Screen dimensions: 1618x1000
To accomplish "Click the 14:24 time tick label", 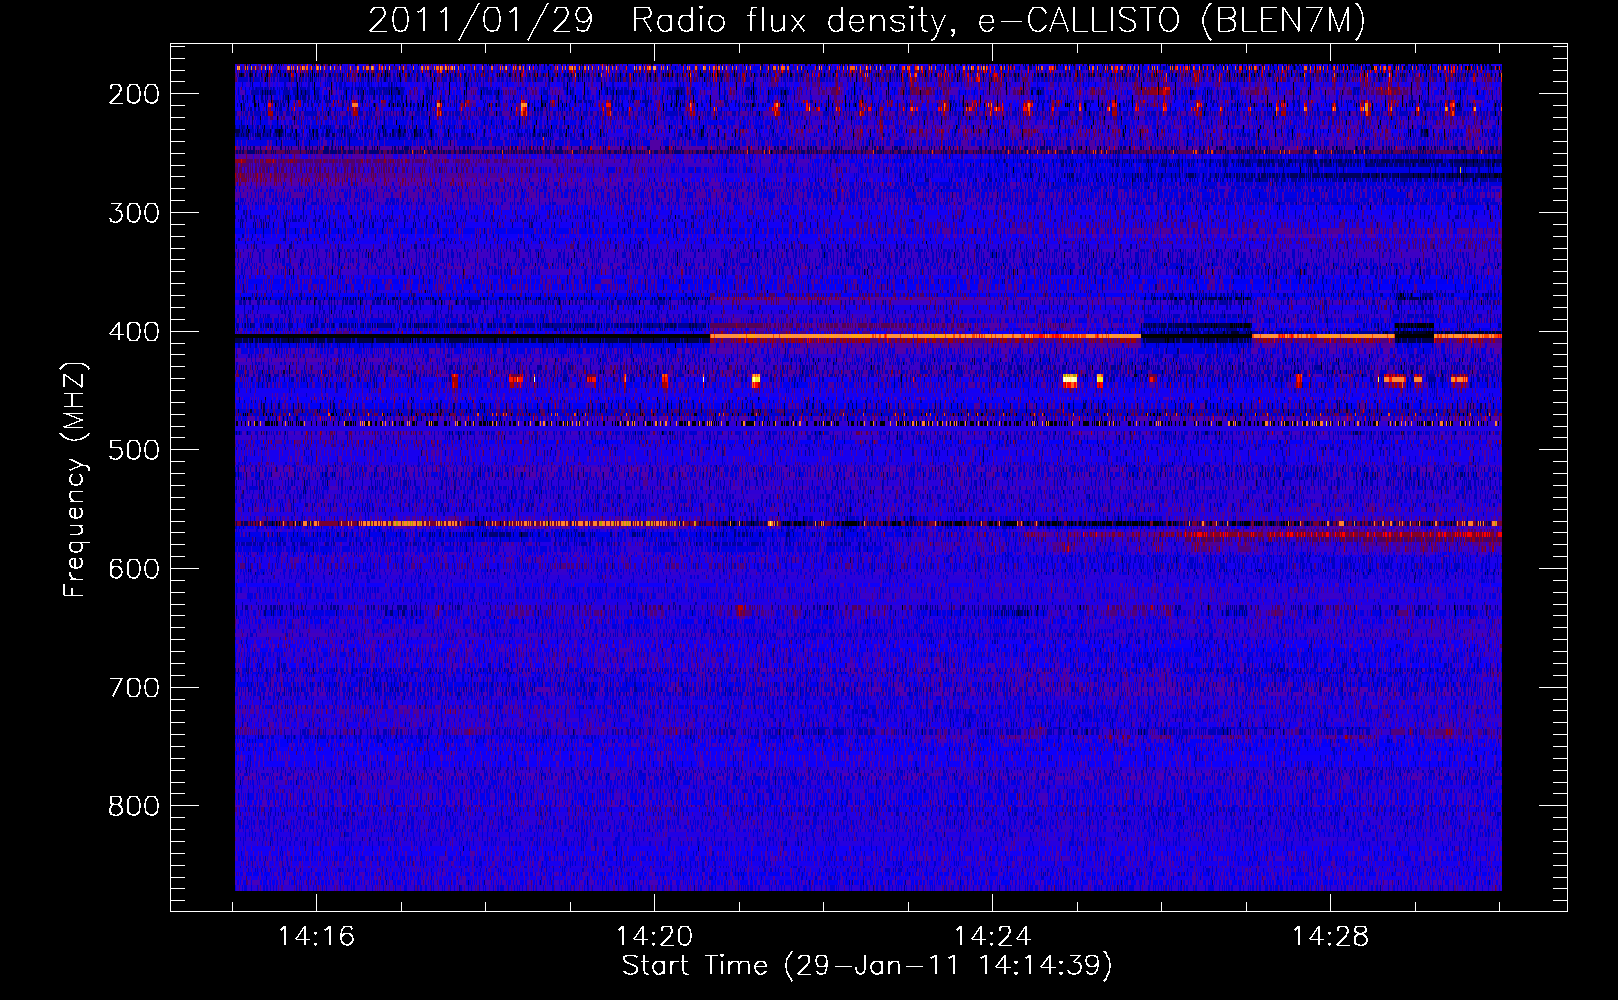I will pos(993,937).
